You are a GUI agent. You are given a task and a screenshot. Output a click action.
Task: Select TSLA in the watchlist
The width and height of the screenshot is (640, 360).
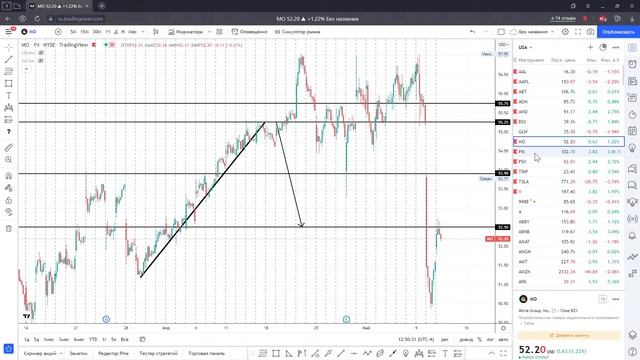click(x=569, y=182)
